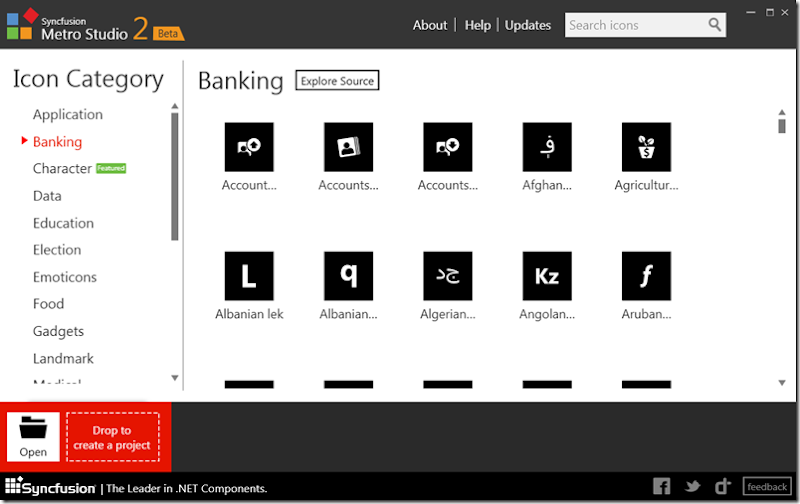This screenshot has width=800, height=504.
Task: Select the Data category
Action: [x=47, y=196]
